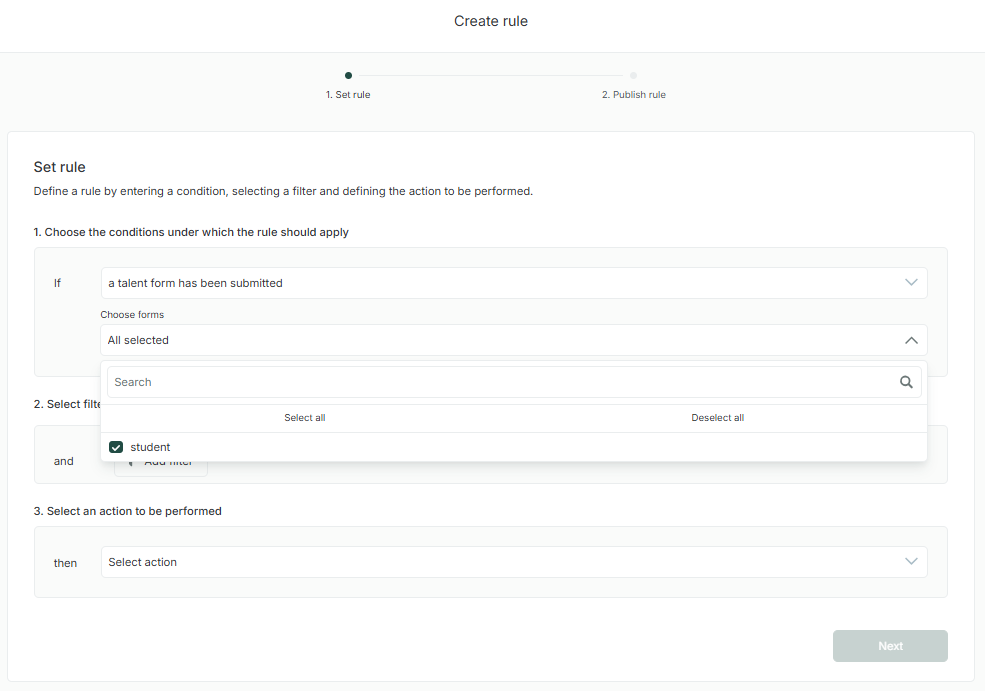Open the Select action dropdown chevron
This screenshot has height=691, width=985.
[911, 562]
